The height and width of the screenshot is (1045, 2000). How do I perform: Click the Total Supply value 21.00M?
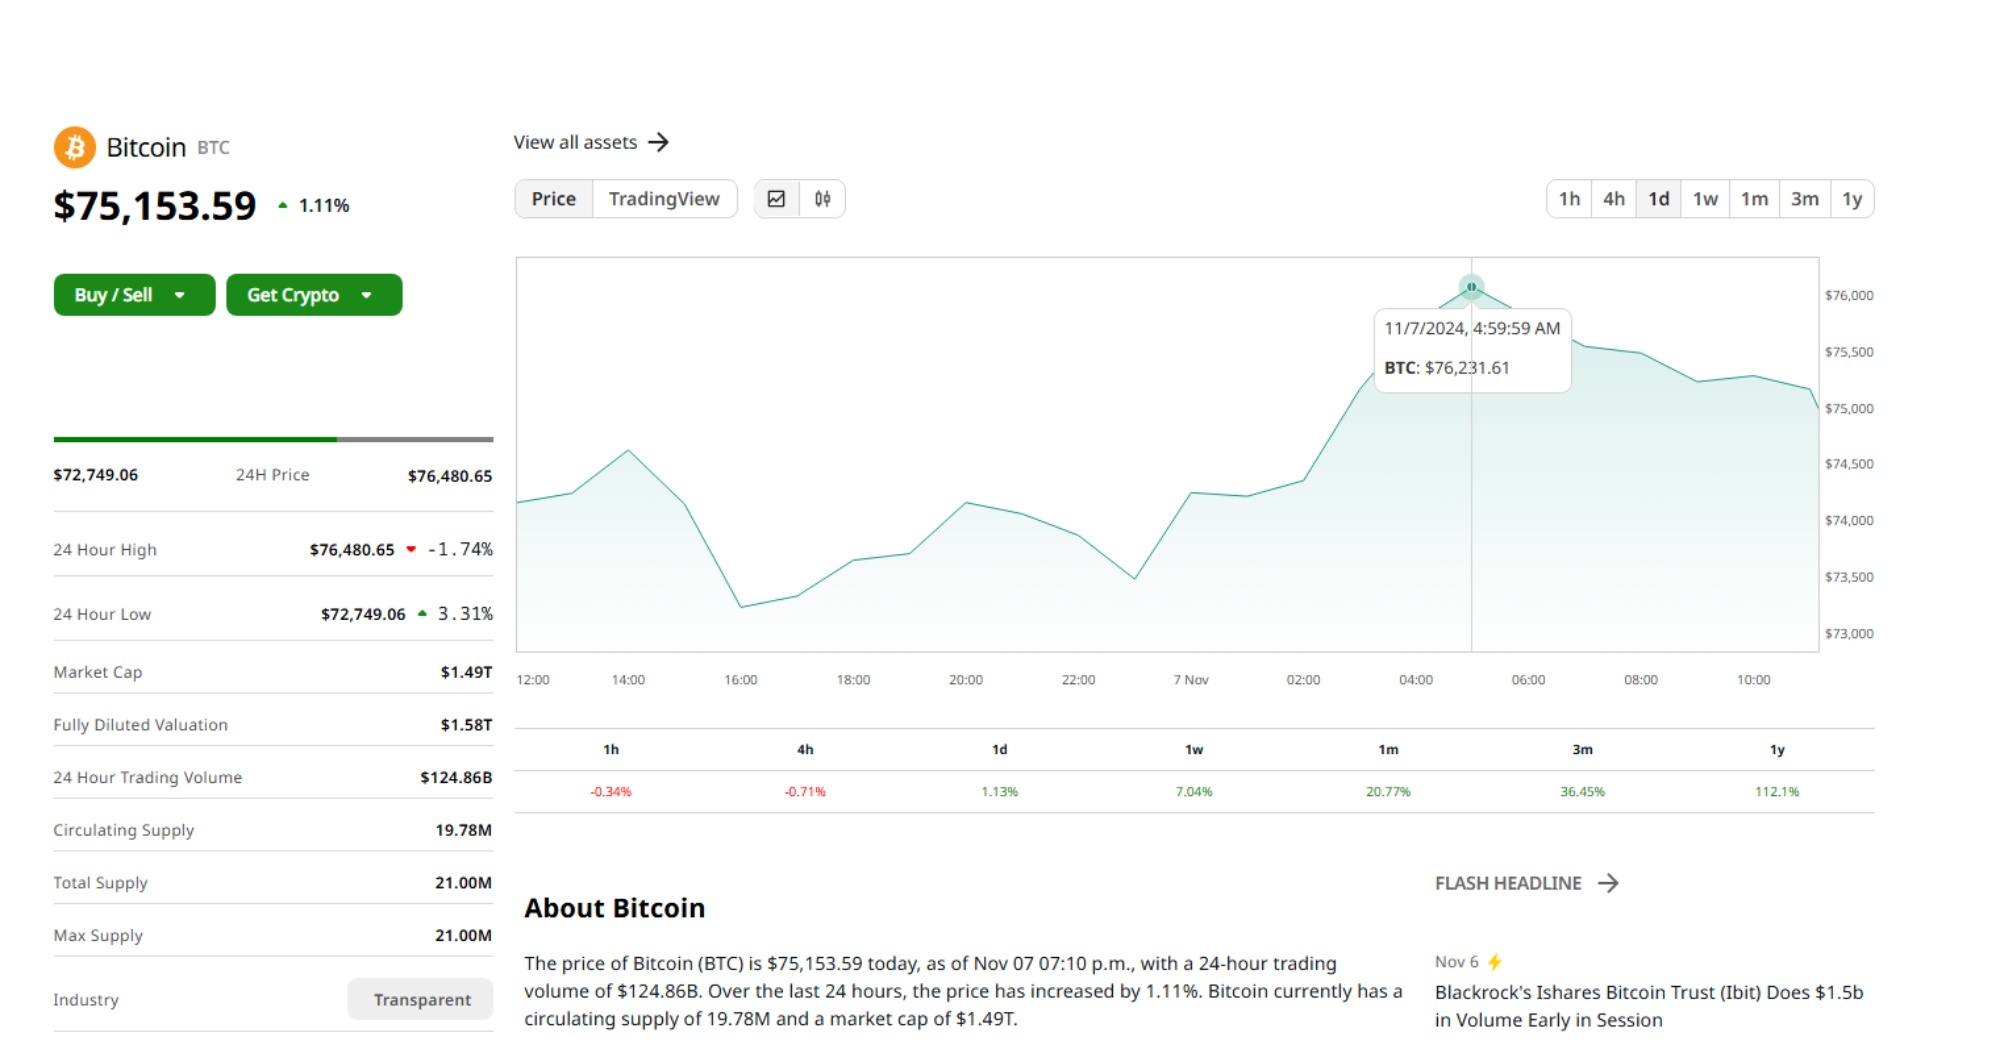pos(463,882)
